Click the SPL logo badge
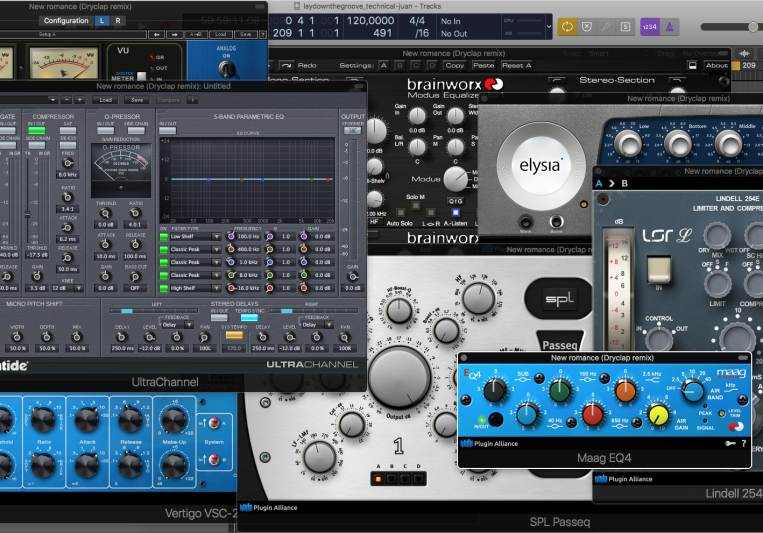The image size is (763, 533). 559,298
